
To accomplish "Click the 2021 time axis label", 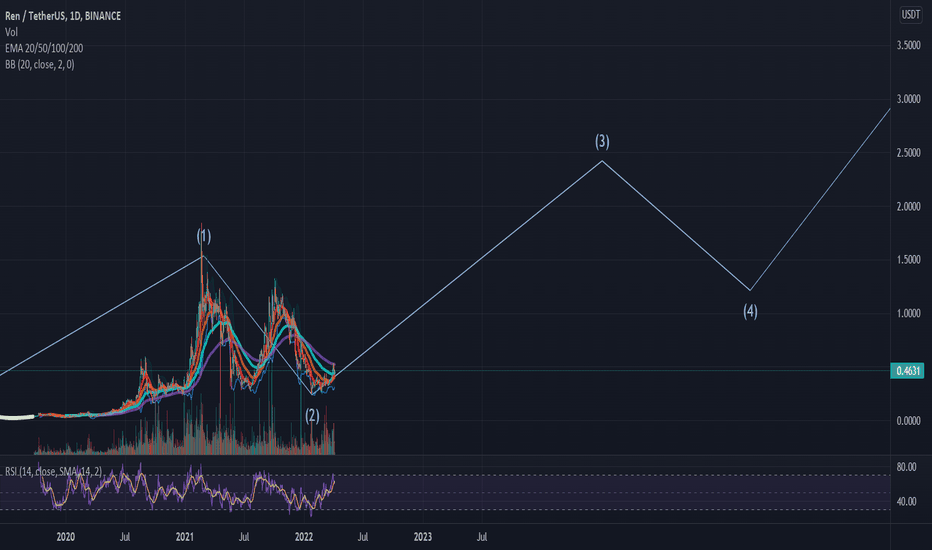I will tap(185, 537).
